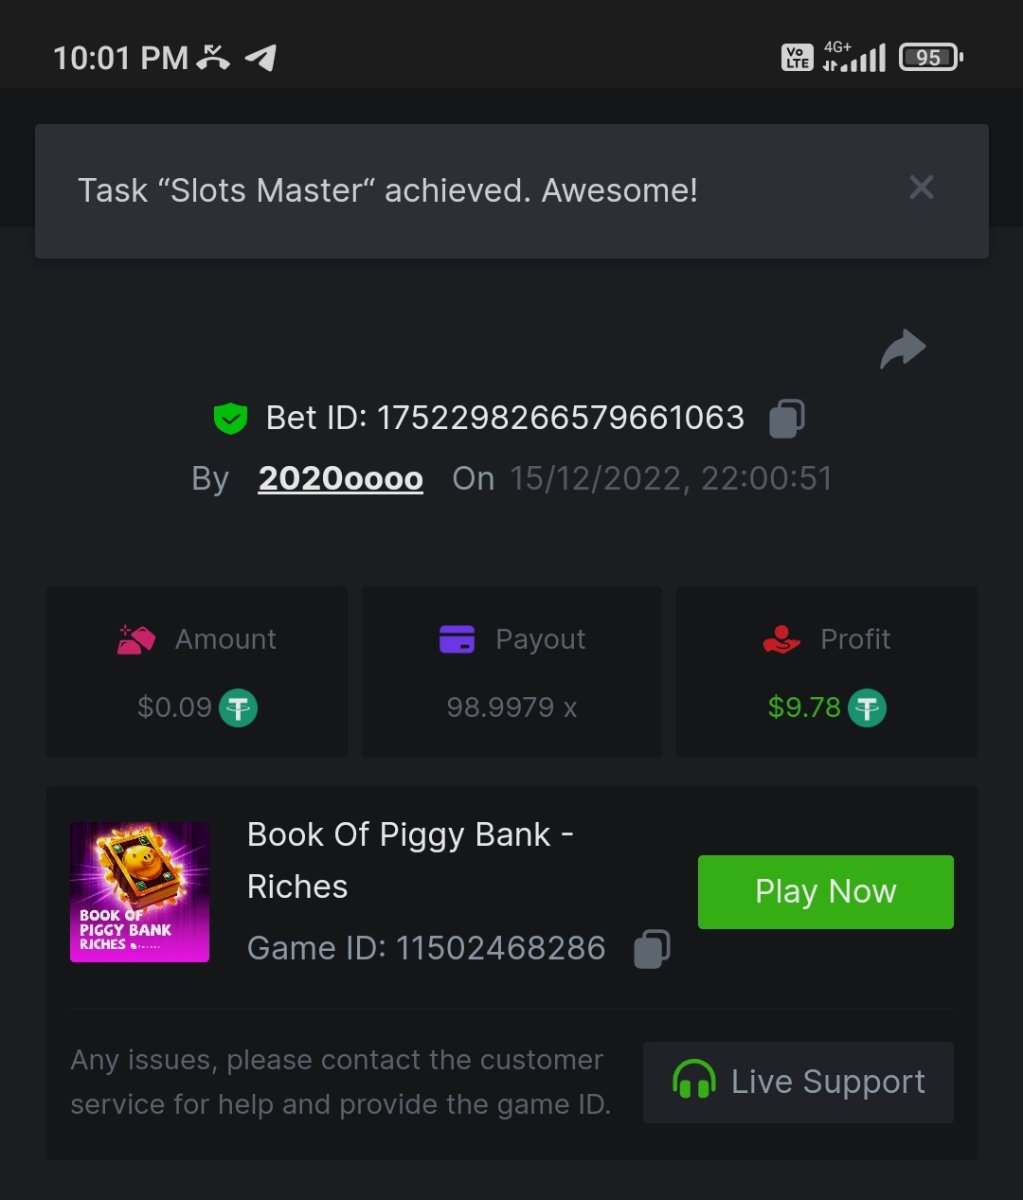This screenshot has width=1023, height=1200.
Task: Tap the Tether coin beside $9.78
Action: (867, 708)
